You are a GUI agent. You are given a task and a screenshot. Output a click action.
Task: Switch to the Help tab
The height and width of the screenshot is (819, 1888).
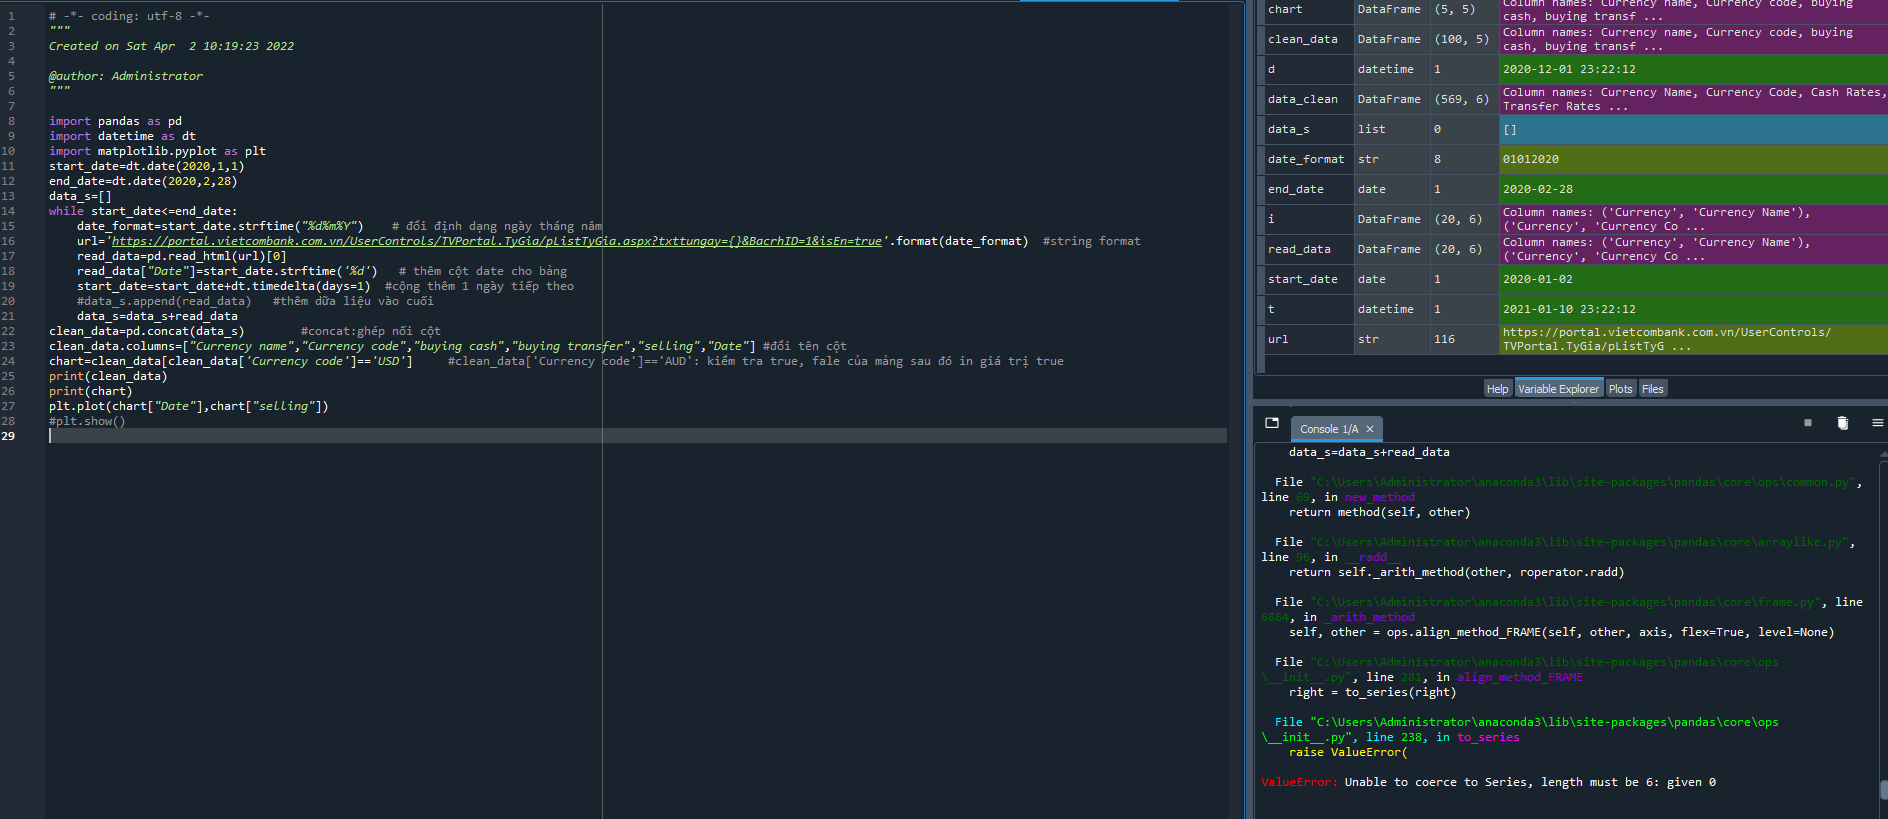[1497, 389]
